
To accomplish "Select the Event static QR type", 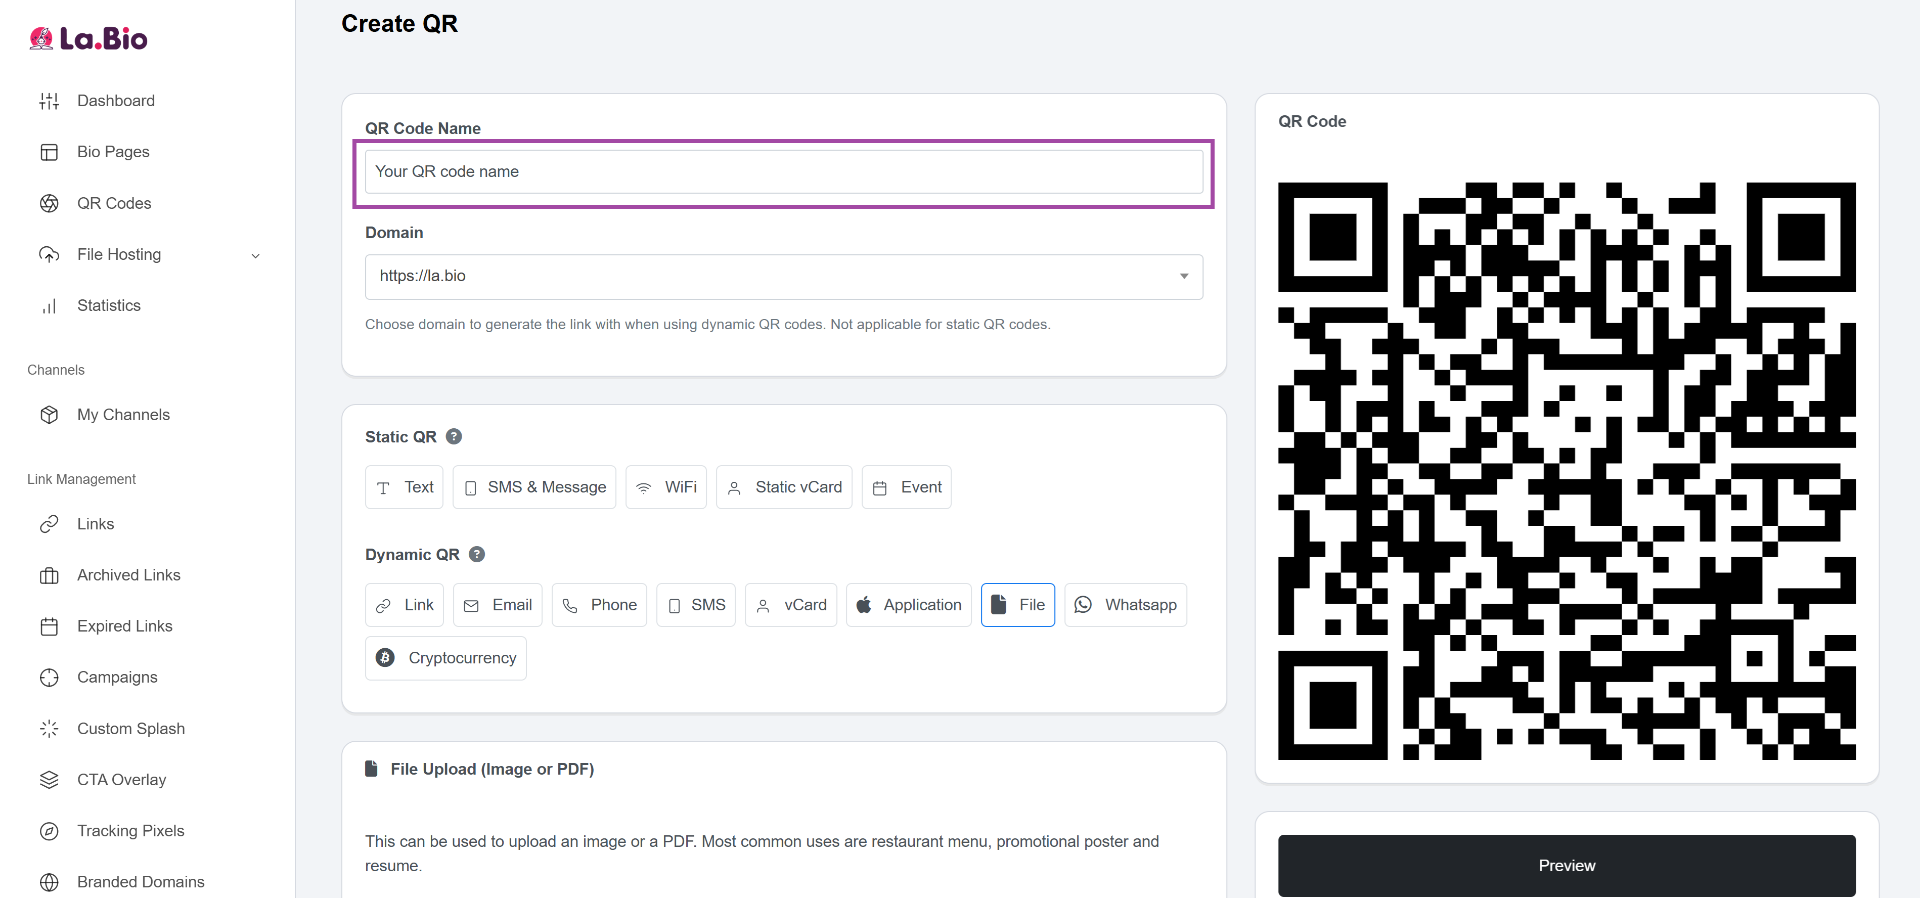I will (906, 488).
